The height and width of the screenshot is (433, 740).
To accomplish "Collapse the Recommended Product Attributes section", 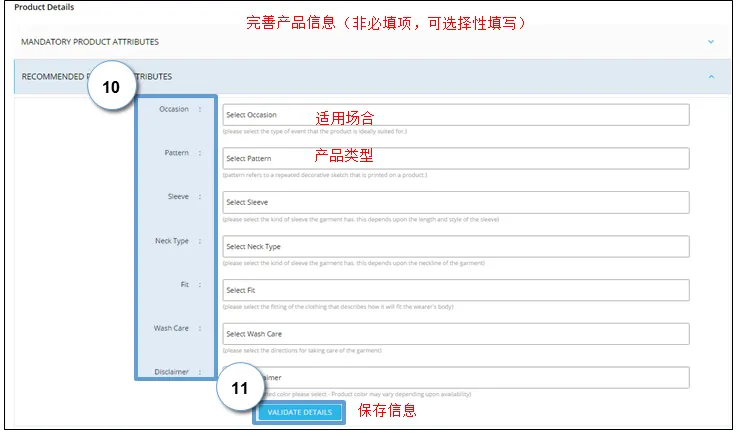I will point(372,76).
